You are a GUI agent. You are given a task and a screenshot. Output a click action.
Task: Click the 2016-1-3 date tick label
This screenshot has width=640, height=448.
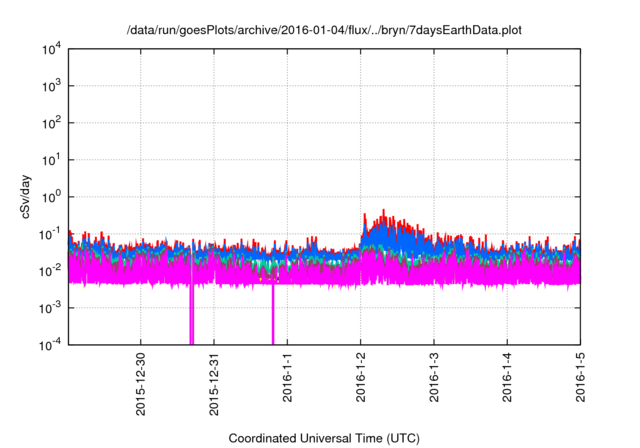[434, 377]
